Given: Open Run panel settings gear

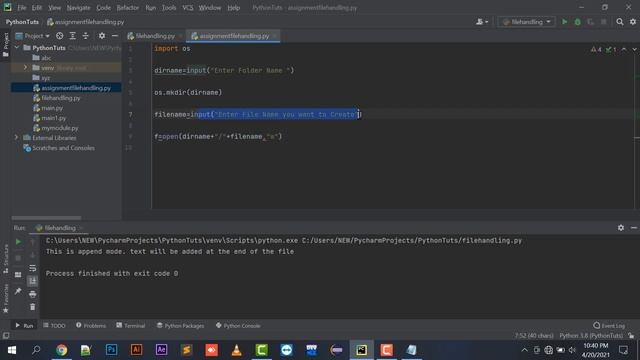Looking at the screenshot, I should click(x=621, y=228).
